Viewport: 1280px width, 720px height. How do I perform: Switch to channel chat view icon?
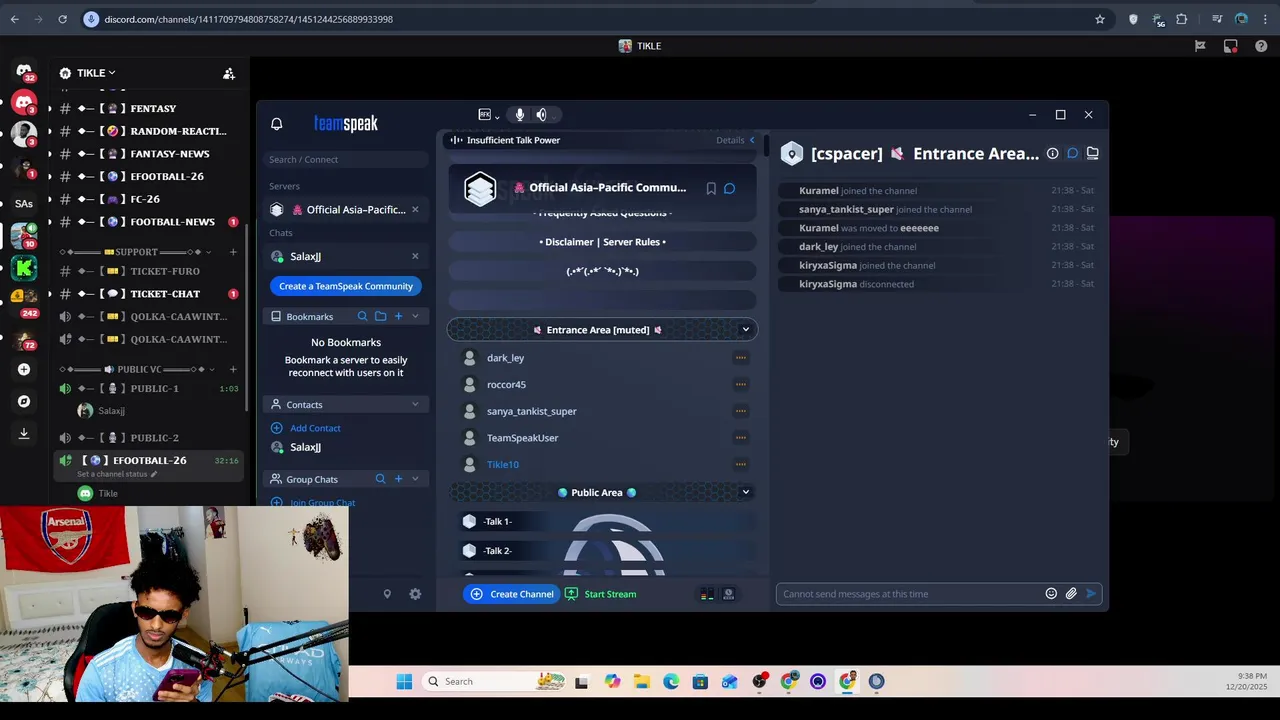point(1072,153)
